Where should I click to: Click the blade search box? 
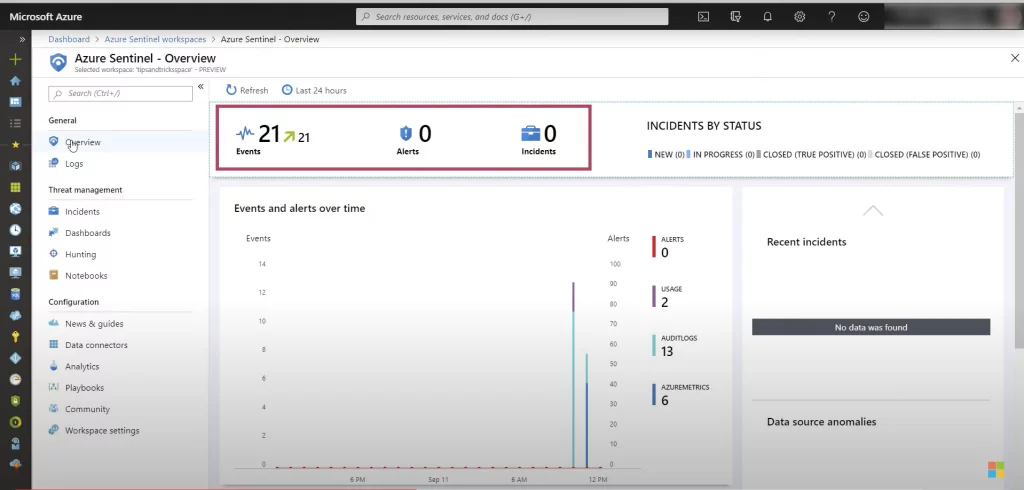[x=120, y=93]
